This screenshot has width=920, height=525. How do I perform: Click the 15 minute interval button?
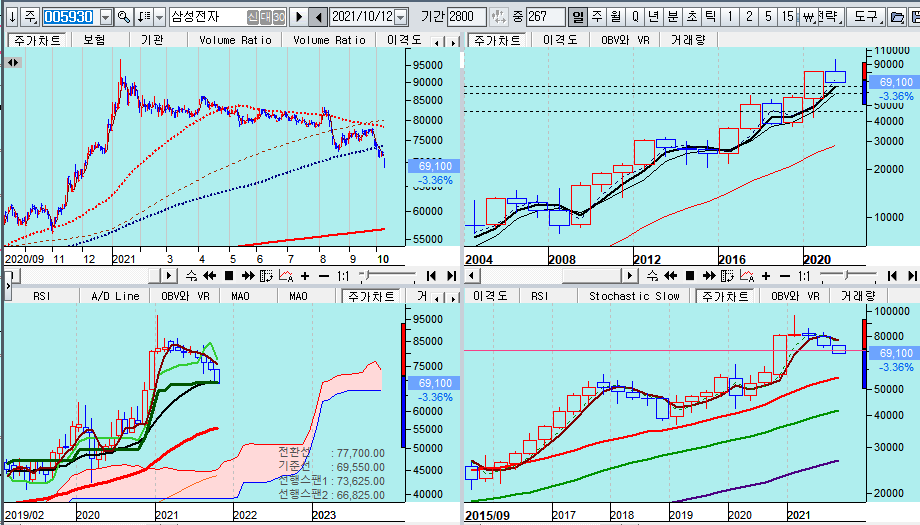tap(788, 17)
